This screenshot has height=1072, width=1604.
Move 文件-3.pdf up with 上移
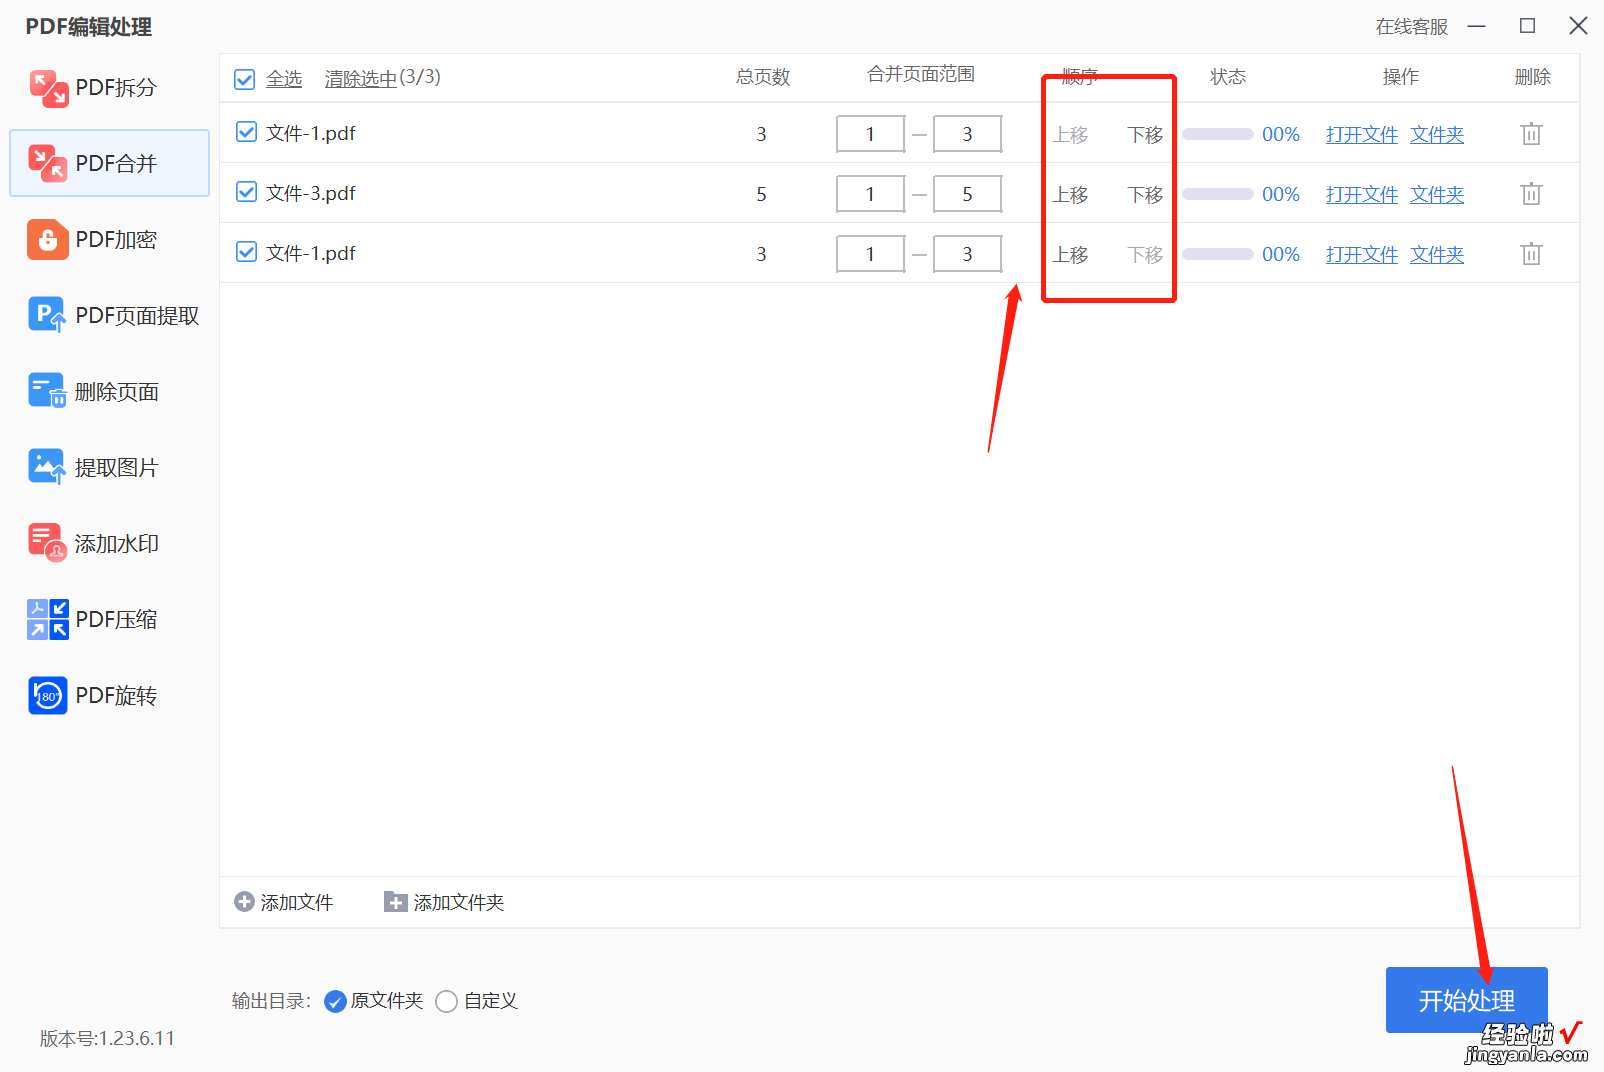click(x=1070, y=195)
